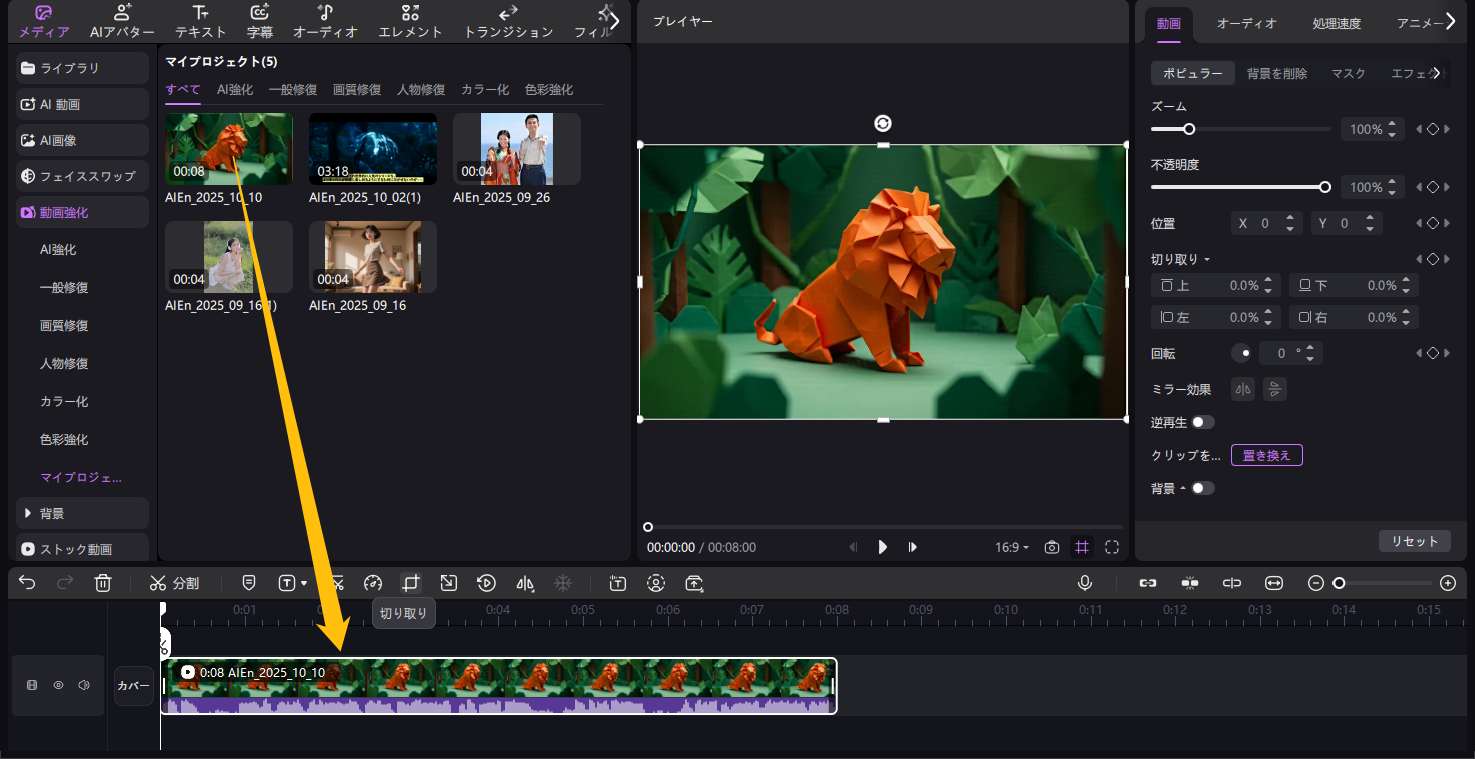Toggle the 背景 background switch
The height and width of the screenshot is (759, 1475).
tap(1202, 488)
